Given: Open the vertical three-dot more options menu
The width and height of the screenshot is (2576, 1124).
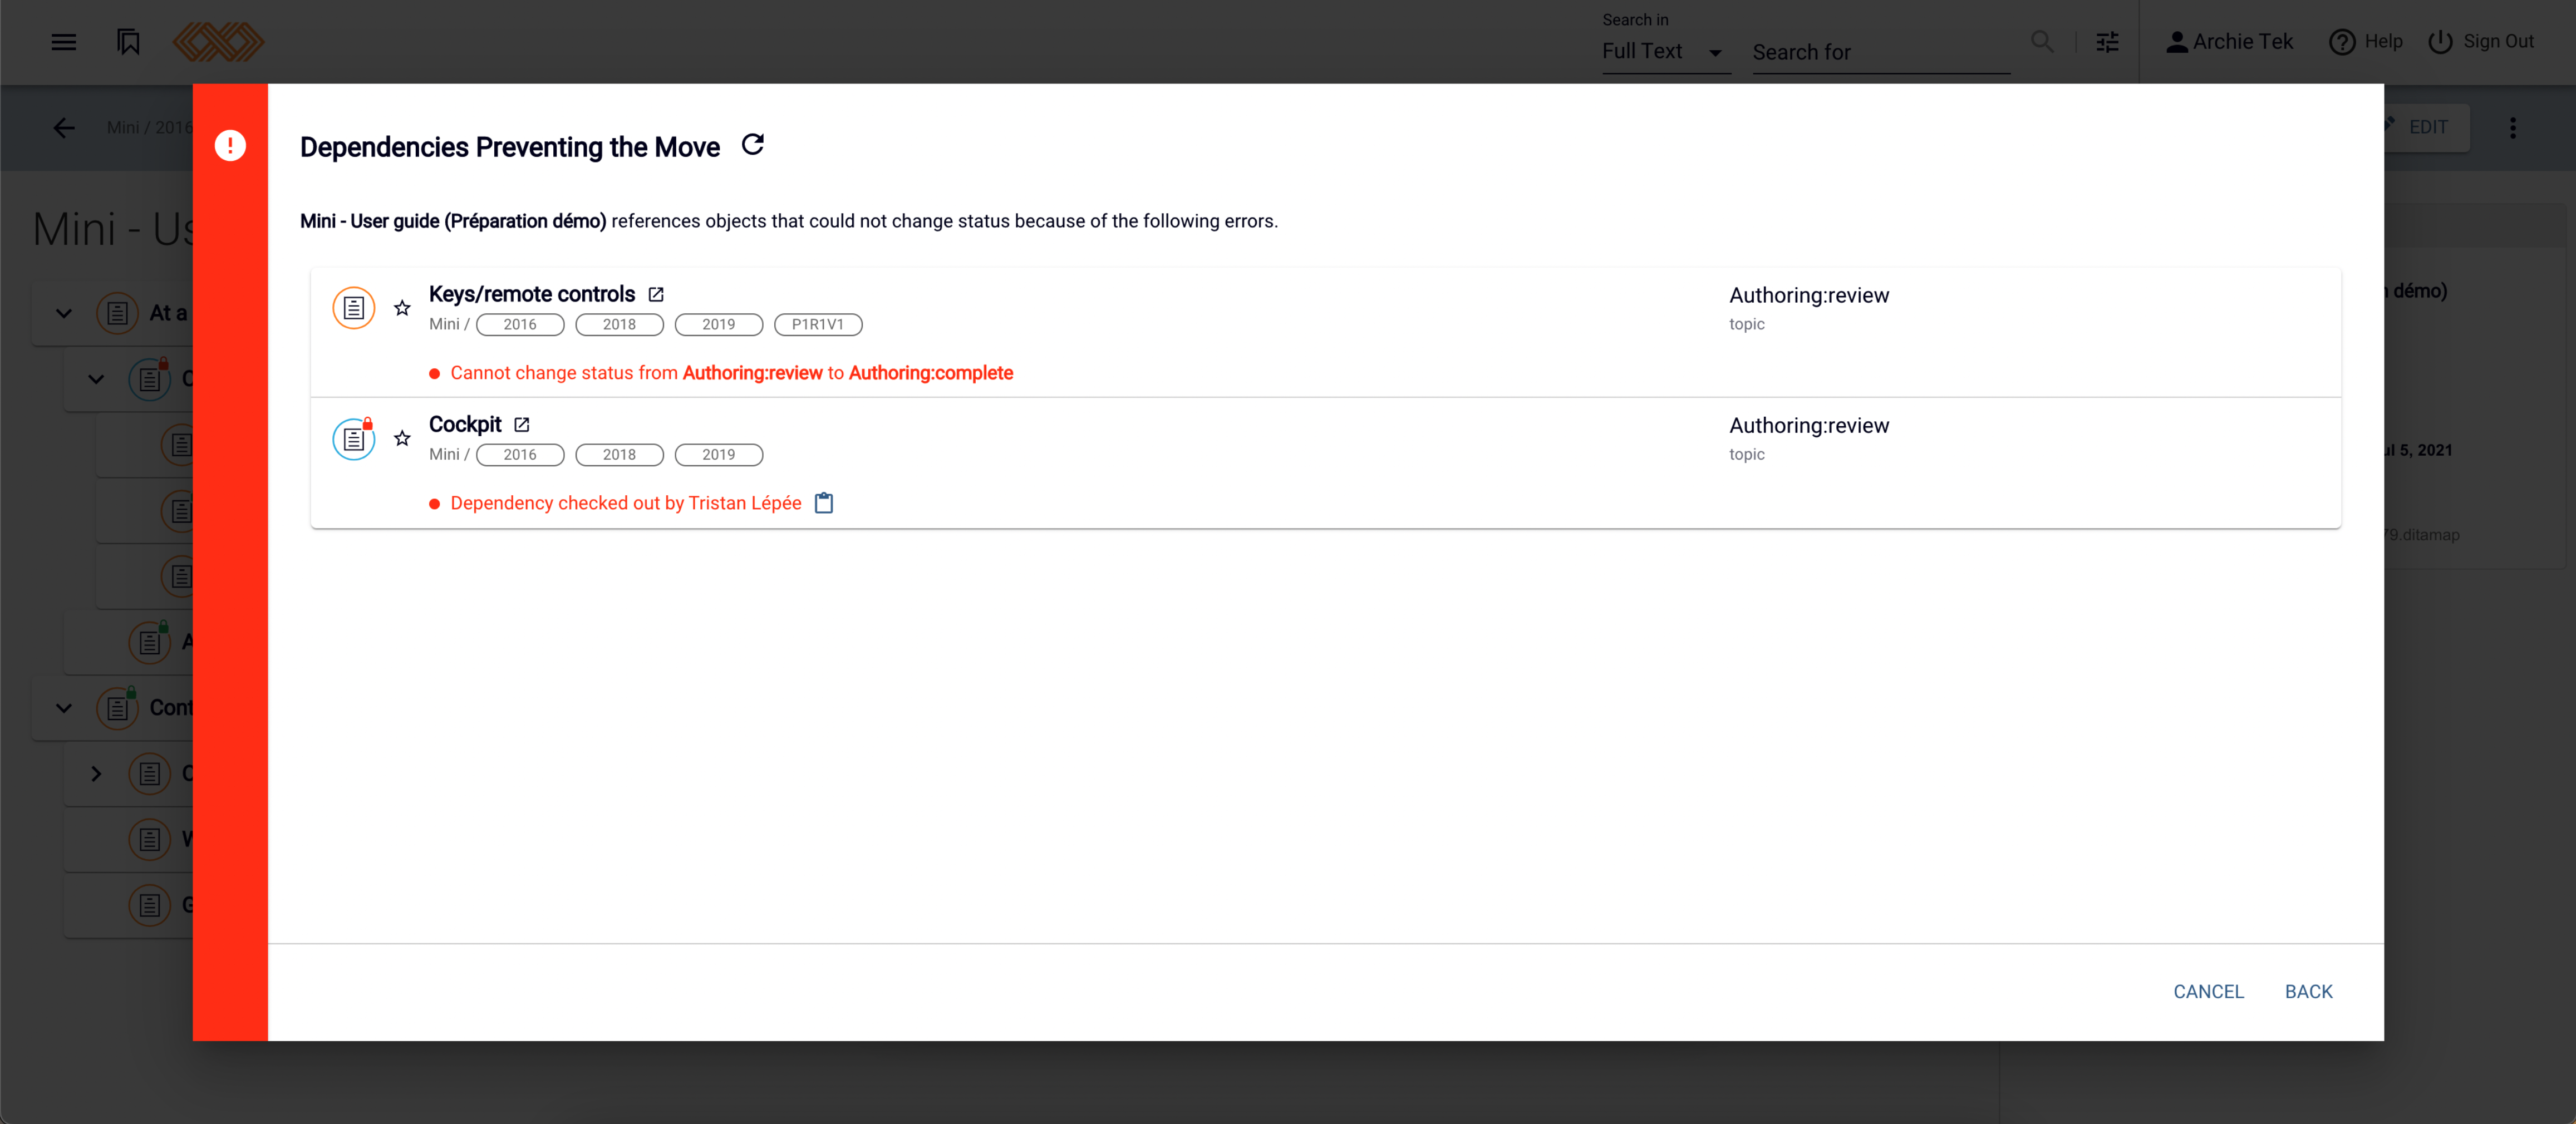Looking at the screenshot, I should (2512, 128).
